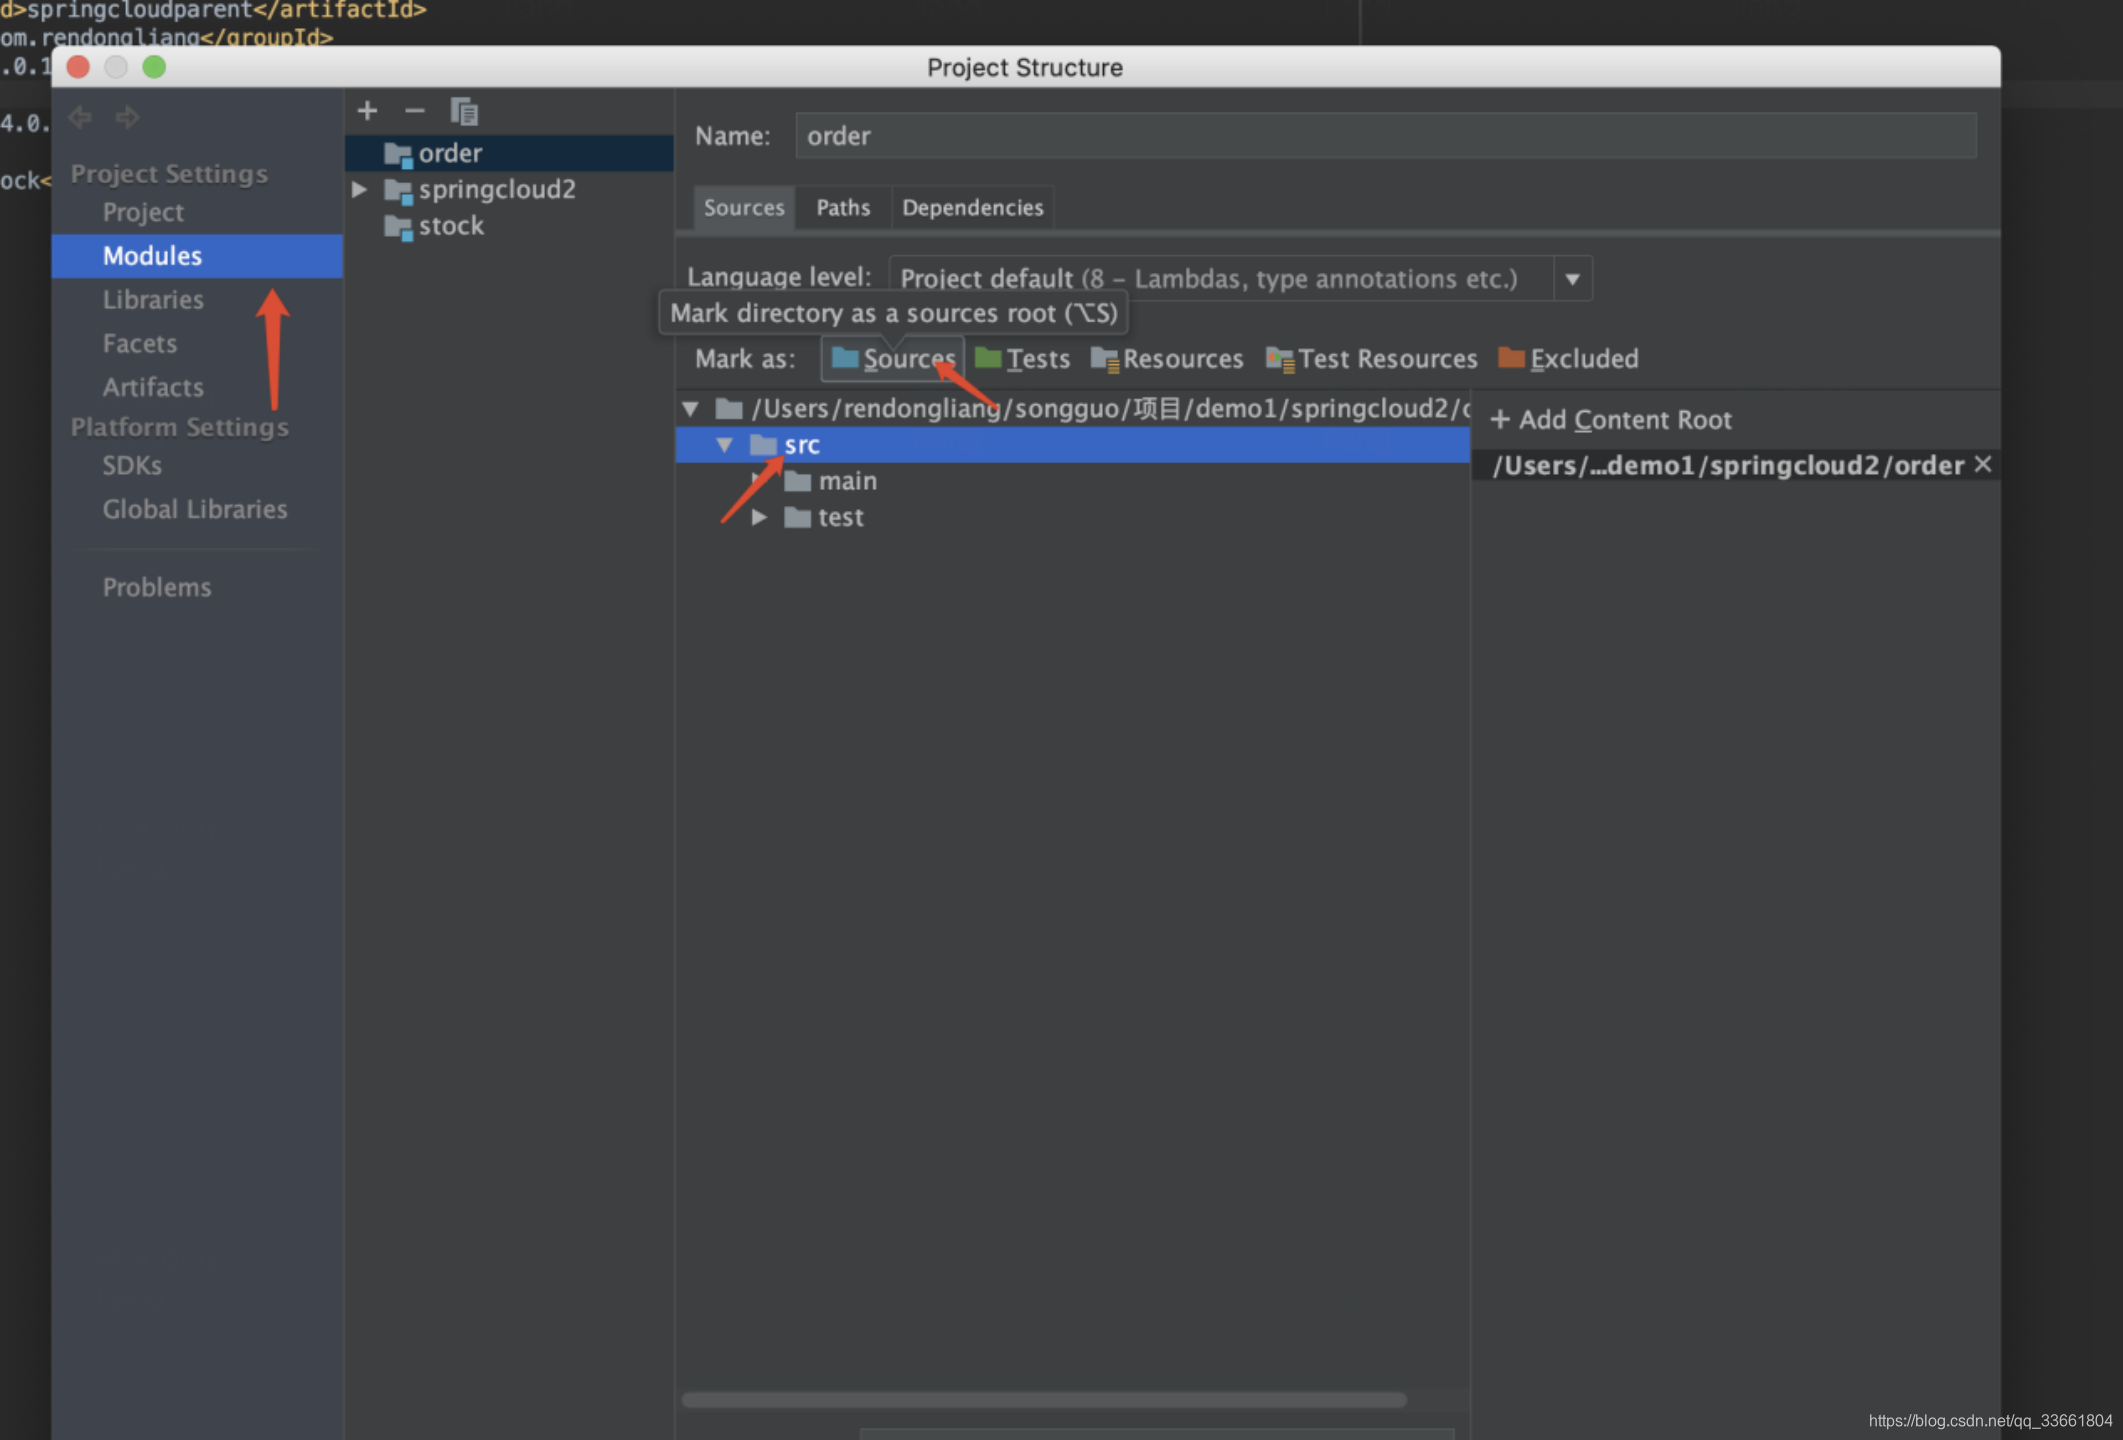
Task: Mark directory as Resources
Action: coord(1167,358)
